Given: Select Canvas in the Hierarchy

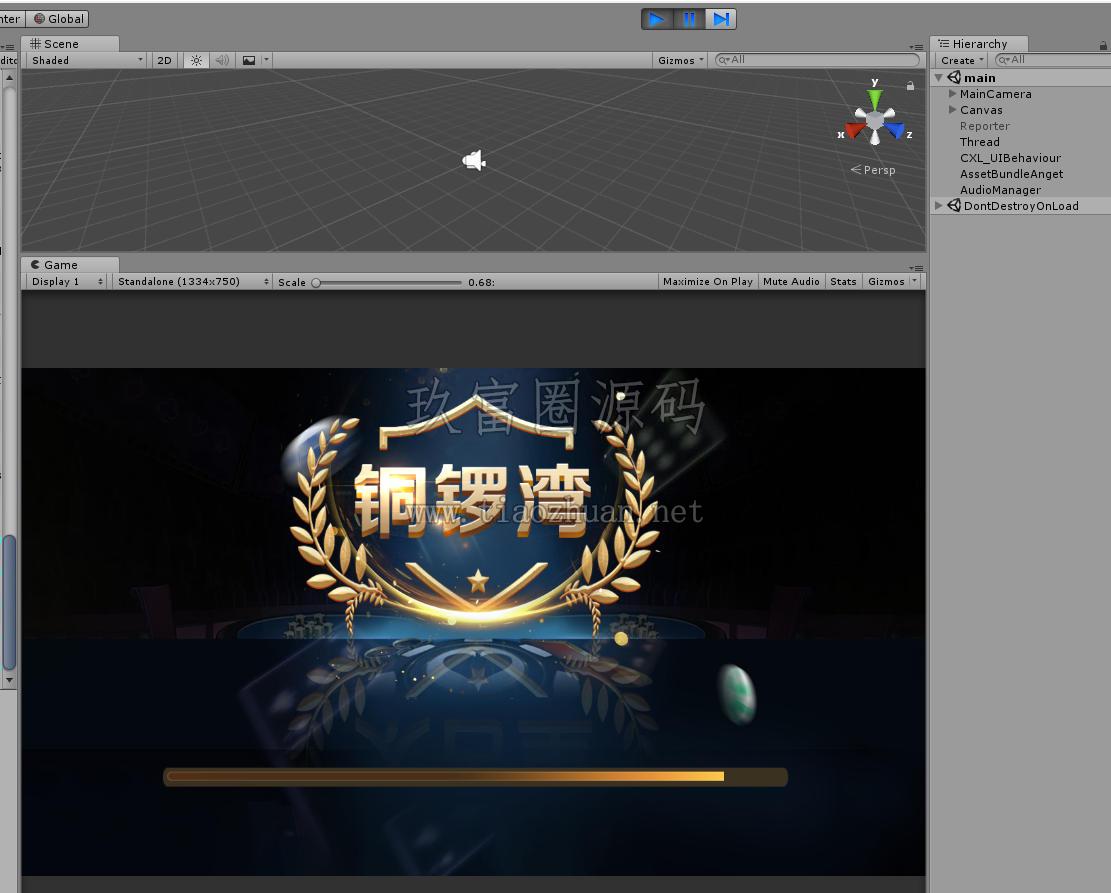Looking at the screenshot, I should (x=981, y=110).
